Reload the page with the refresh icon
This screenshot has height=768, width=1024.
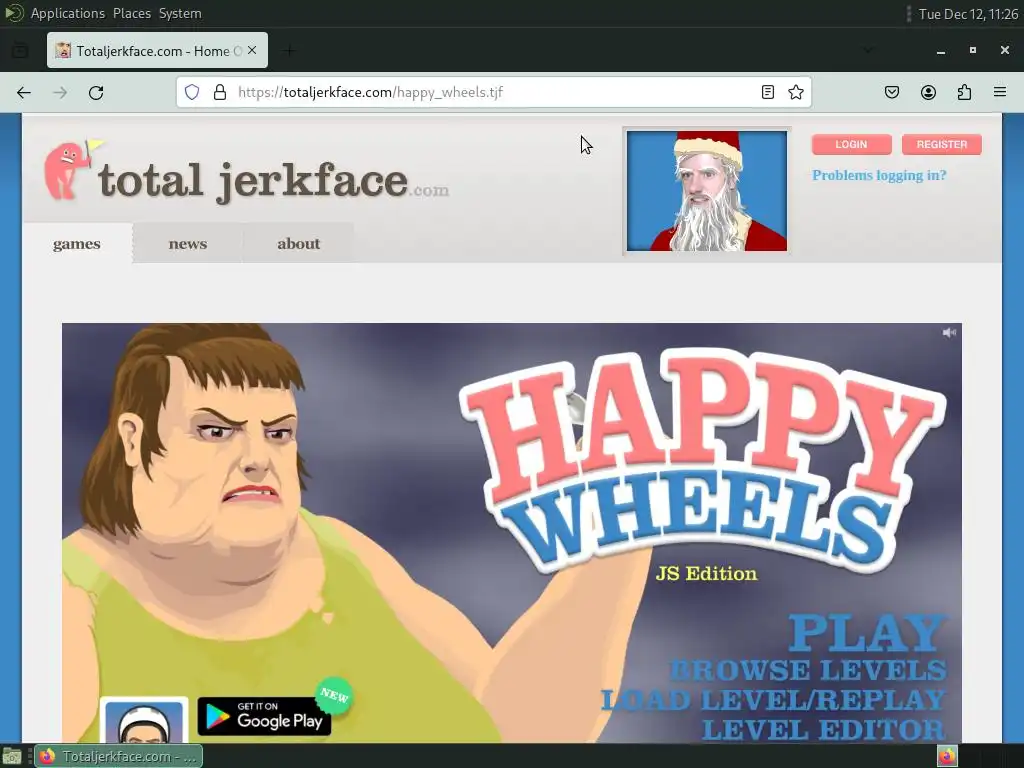pos(96,93)
